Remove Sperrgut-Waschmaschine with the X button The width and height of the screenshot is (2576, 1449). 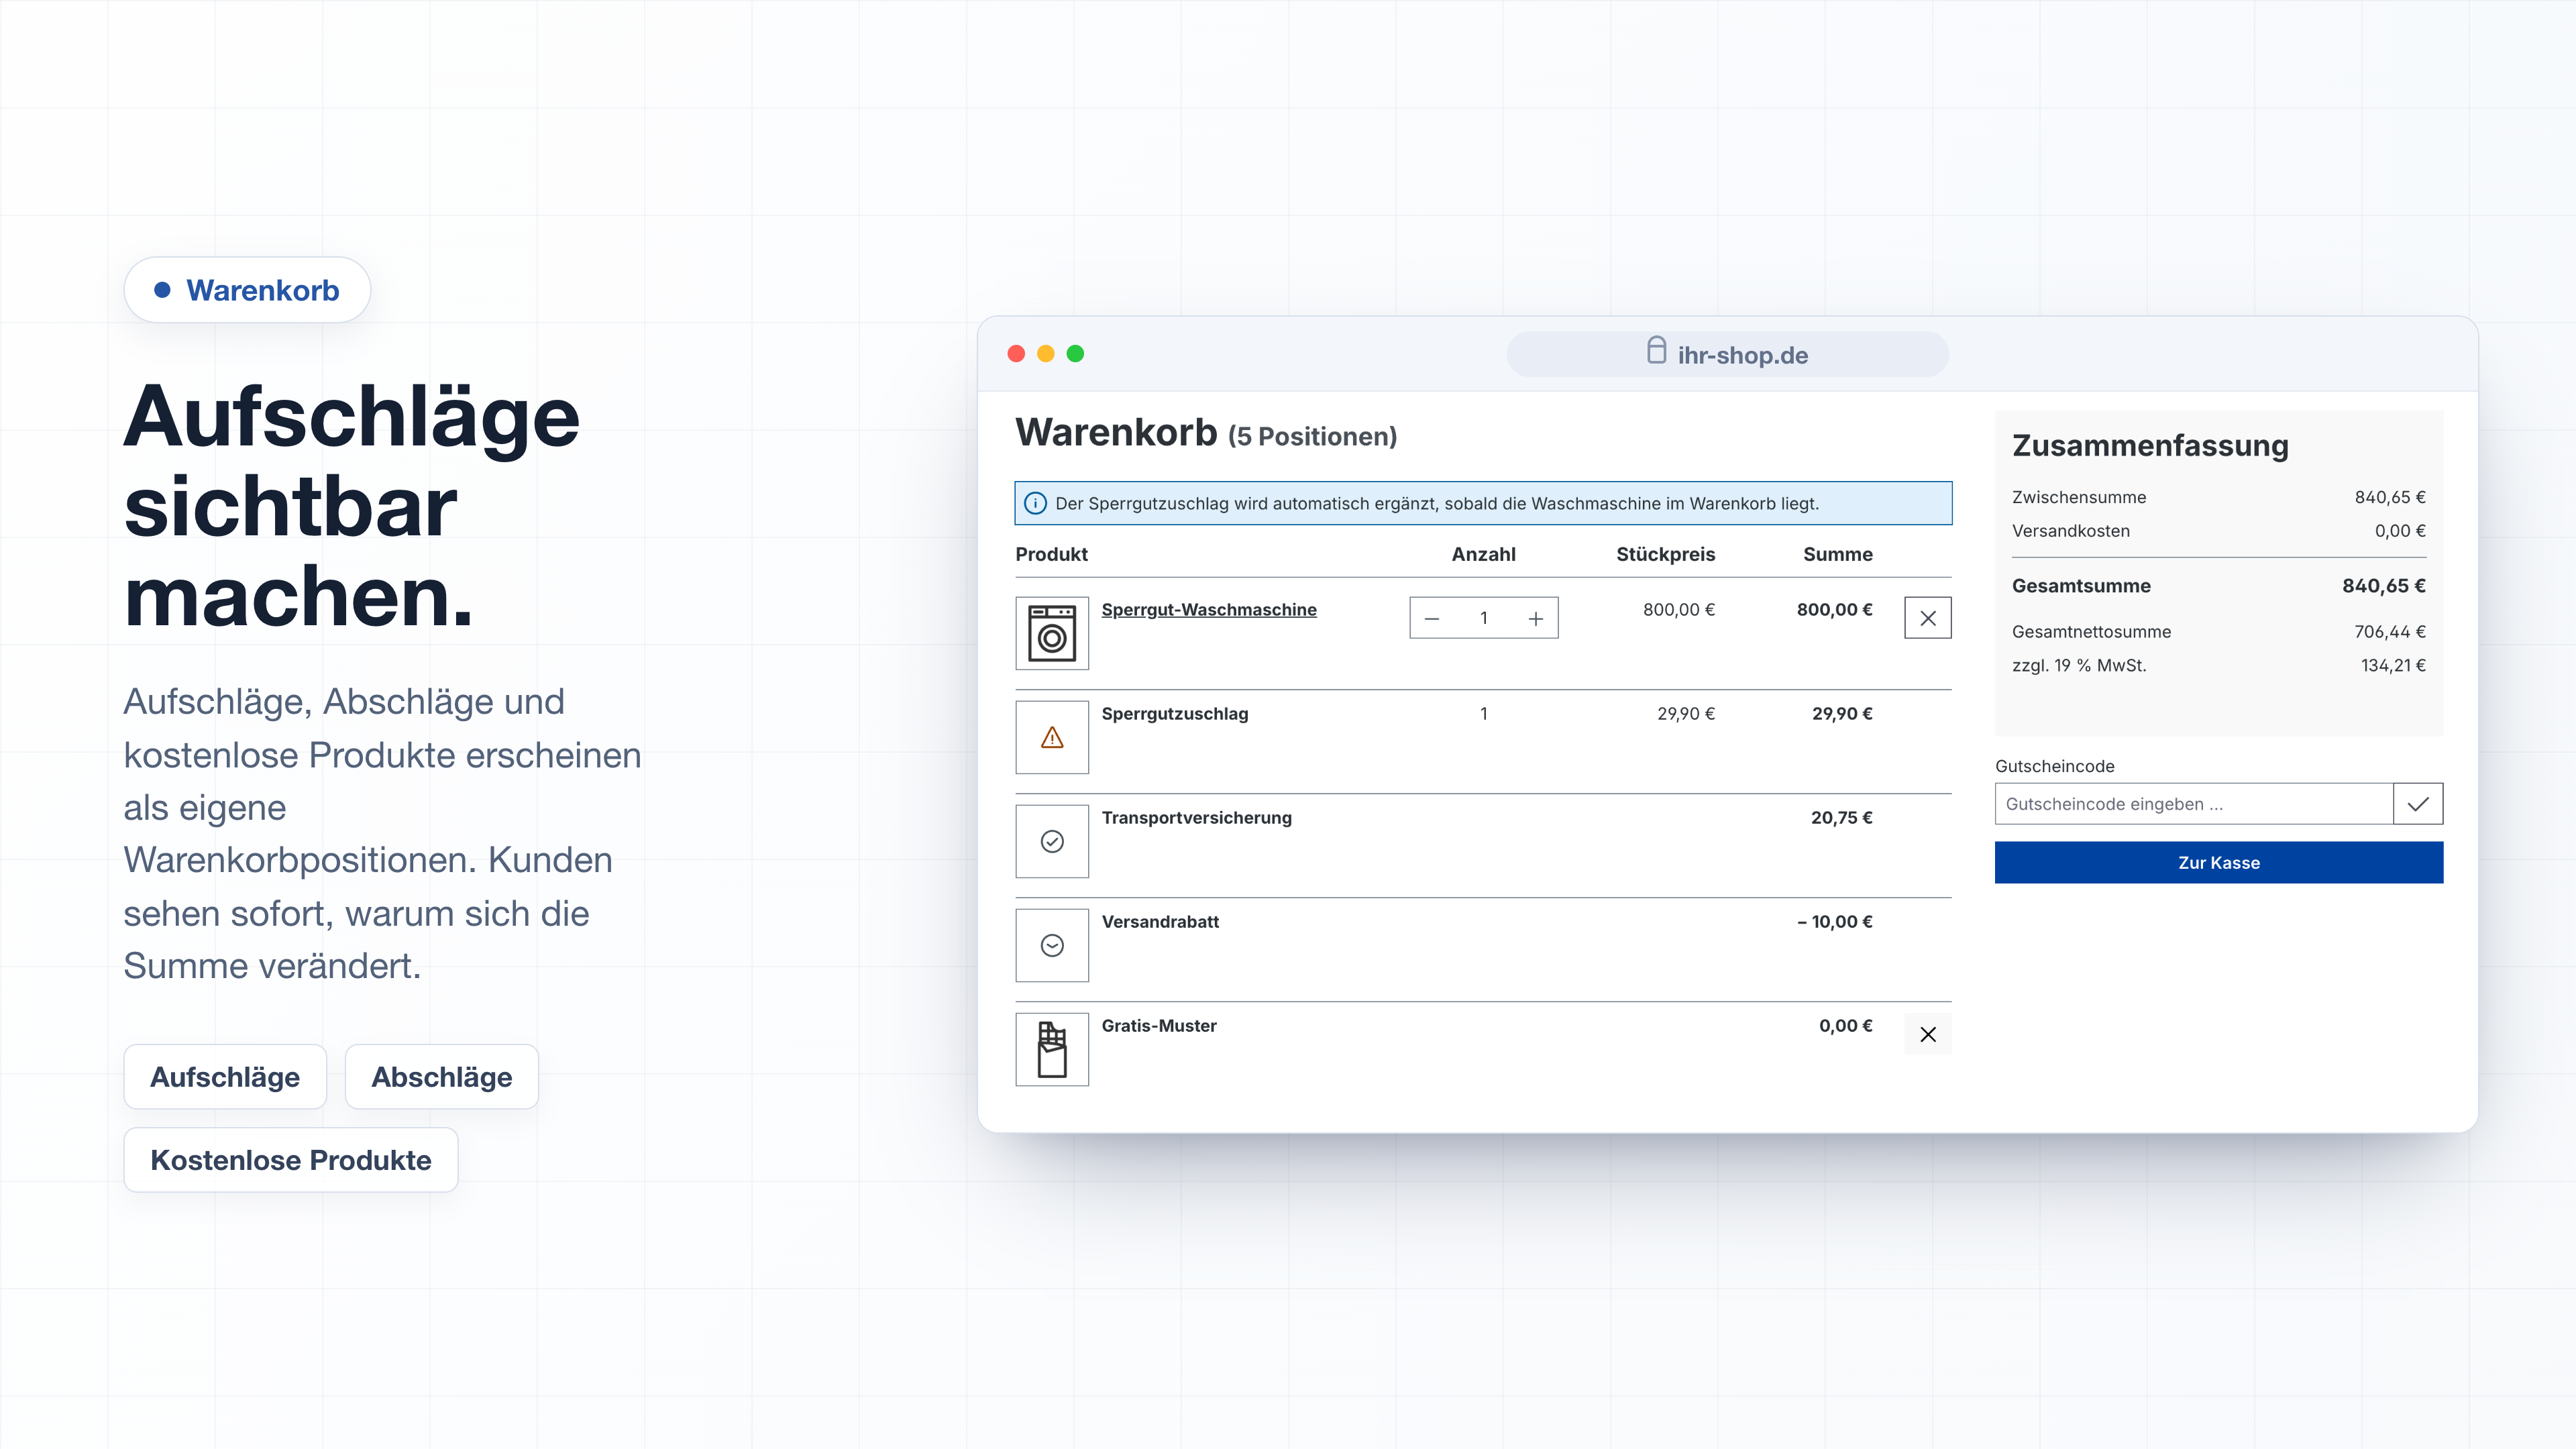tap(1928, 618)
